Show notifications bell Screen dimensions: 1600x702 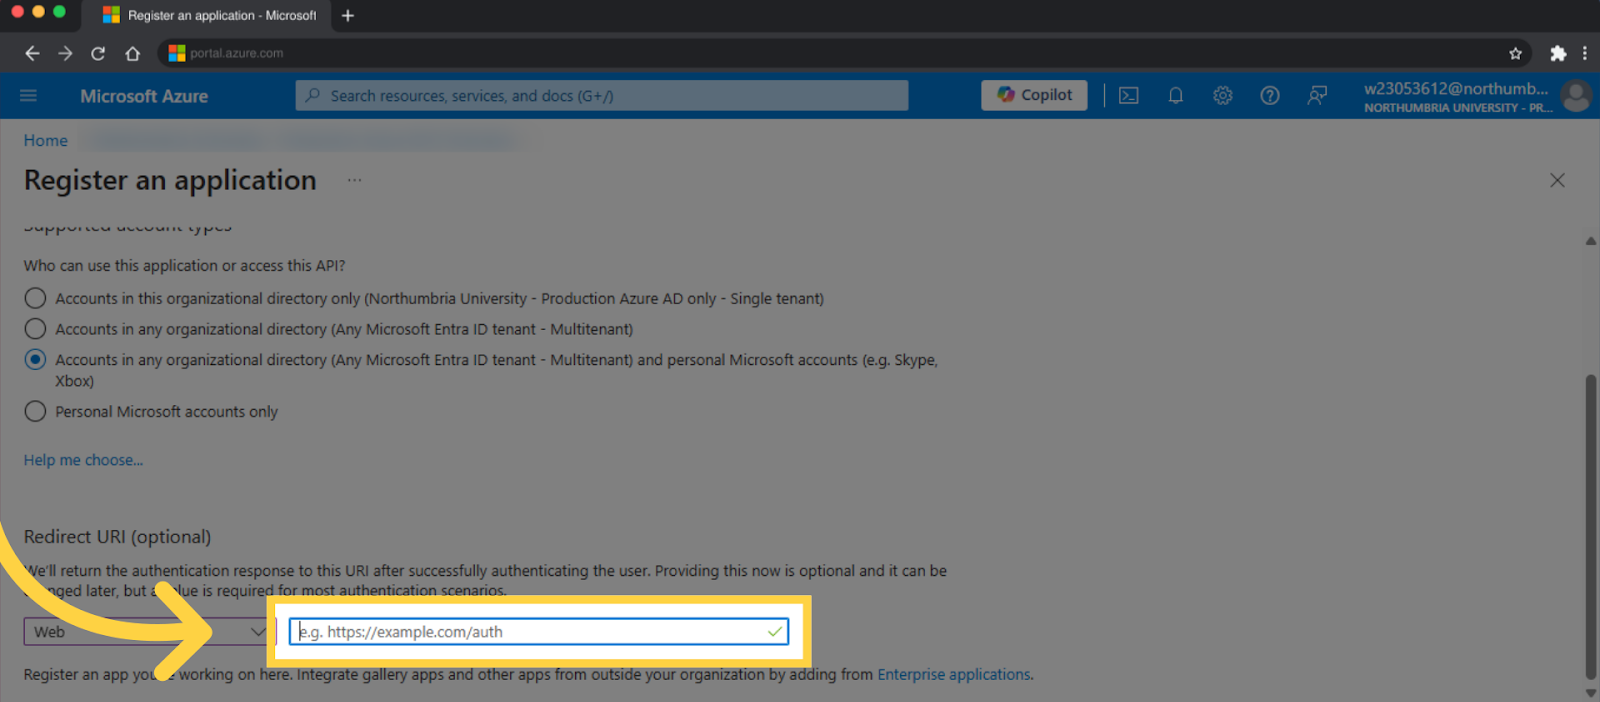[1176, 95]
